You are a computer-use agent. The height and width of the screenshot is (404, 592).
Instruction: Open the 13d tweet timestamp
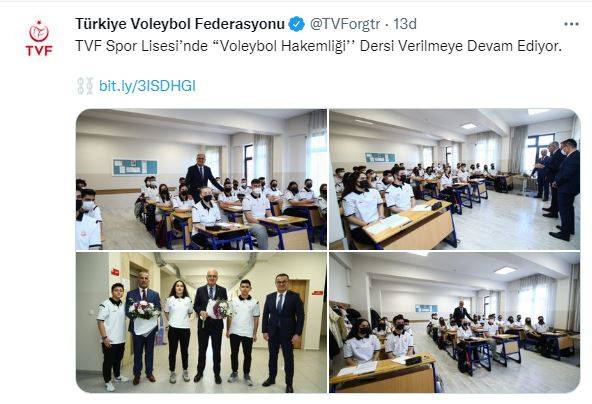405,24
